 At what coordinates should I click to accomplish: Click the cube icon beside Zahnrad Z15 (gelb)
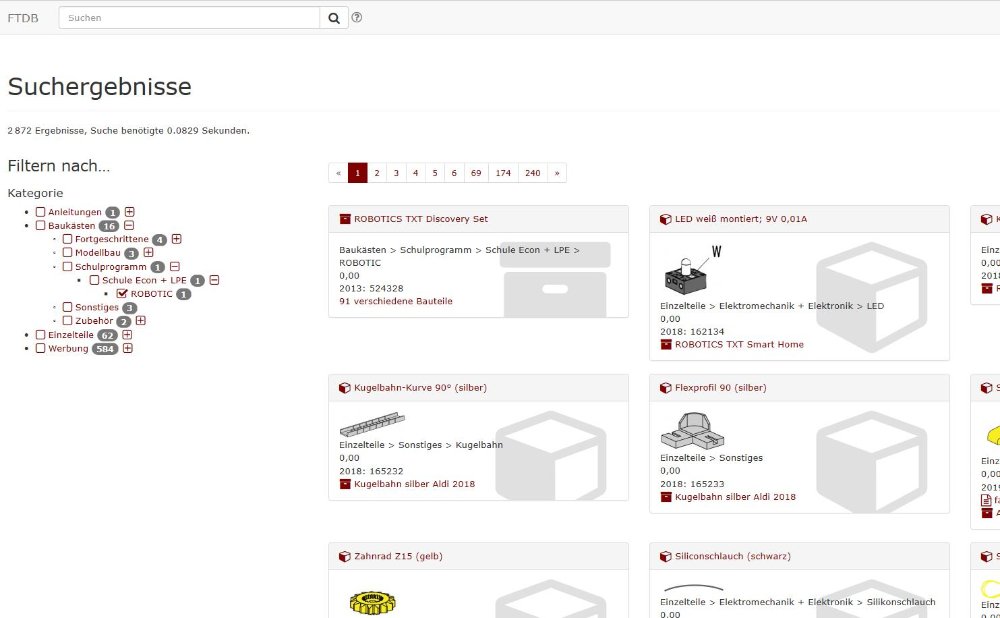pyautogui.click(x=345, y=556)
